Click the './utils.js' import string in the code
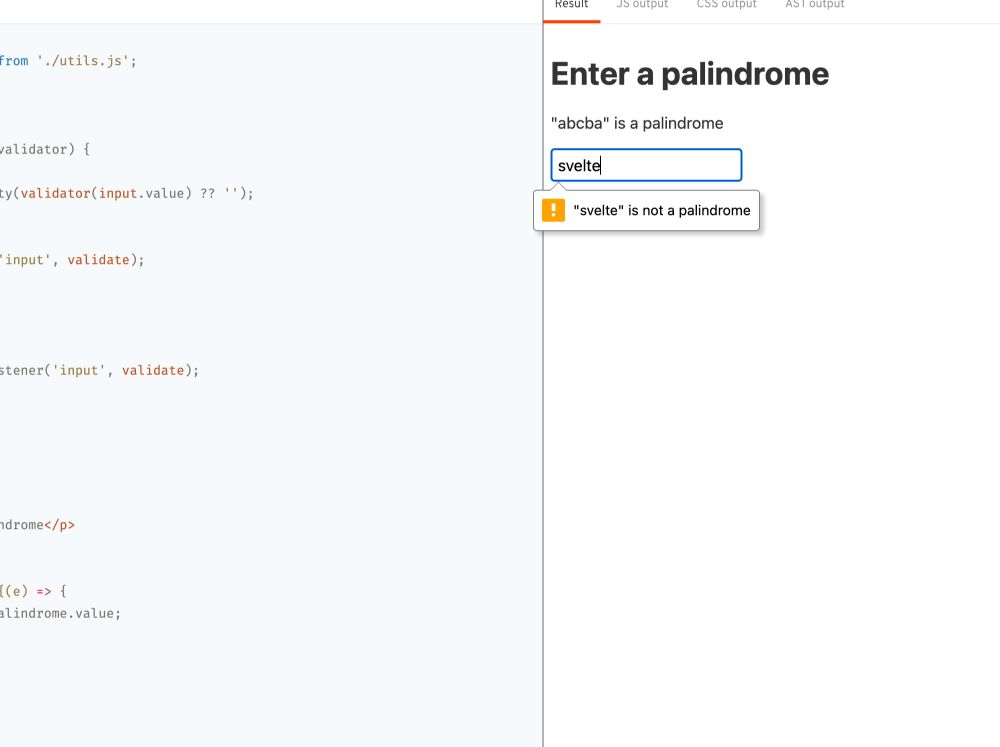 [84, 61]
